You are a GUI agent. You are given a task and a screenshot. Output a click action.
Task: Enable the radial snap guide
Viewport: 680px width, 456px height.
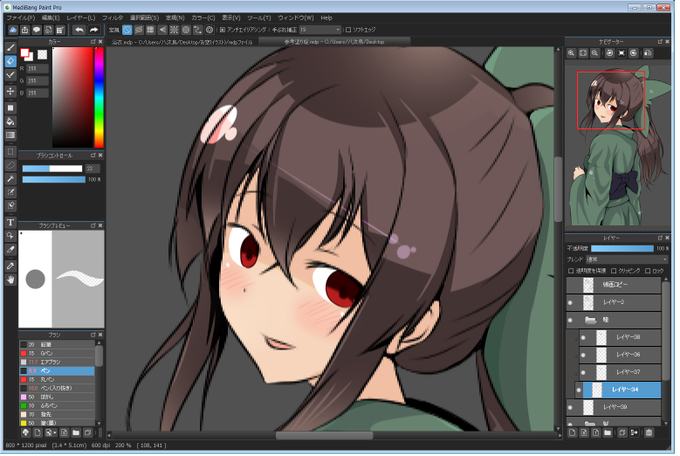(174, 30)
